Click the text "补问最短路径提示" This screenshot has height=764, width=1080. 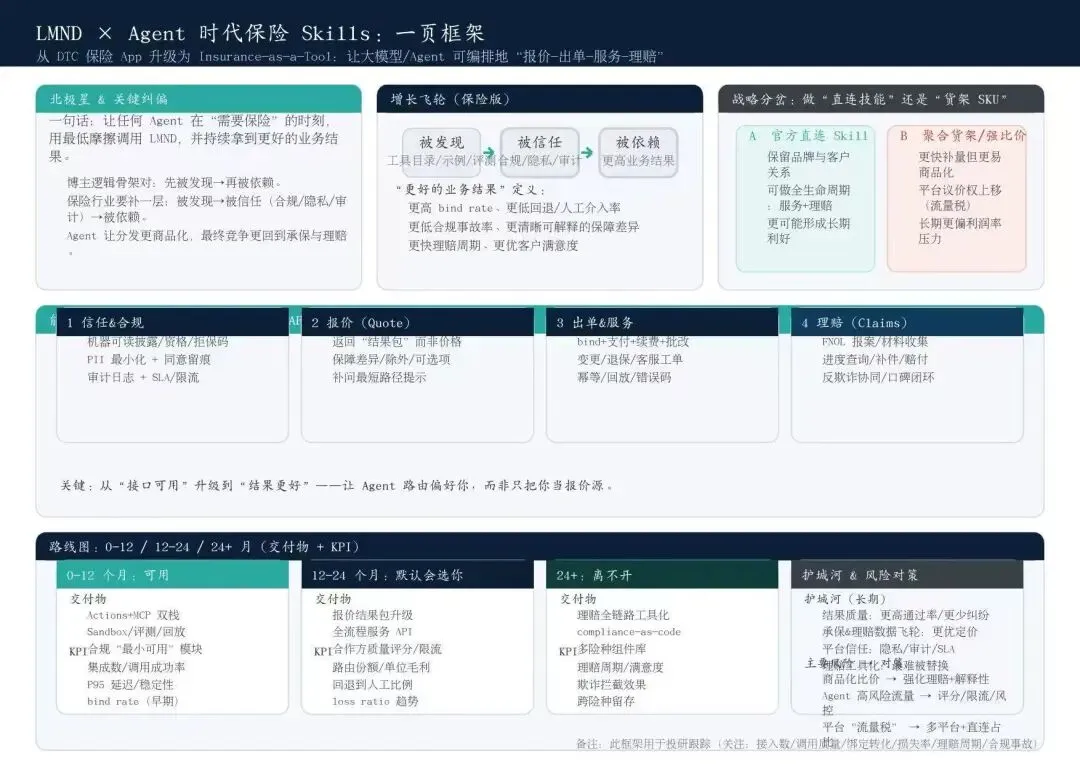coord(379,377)
